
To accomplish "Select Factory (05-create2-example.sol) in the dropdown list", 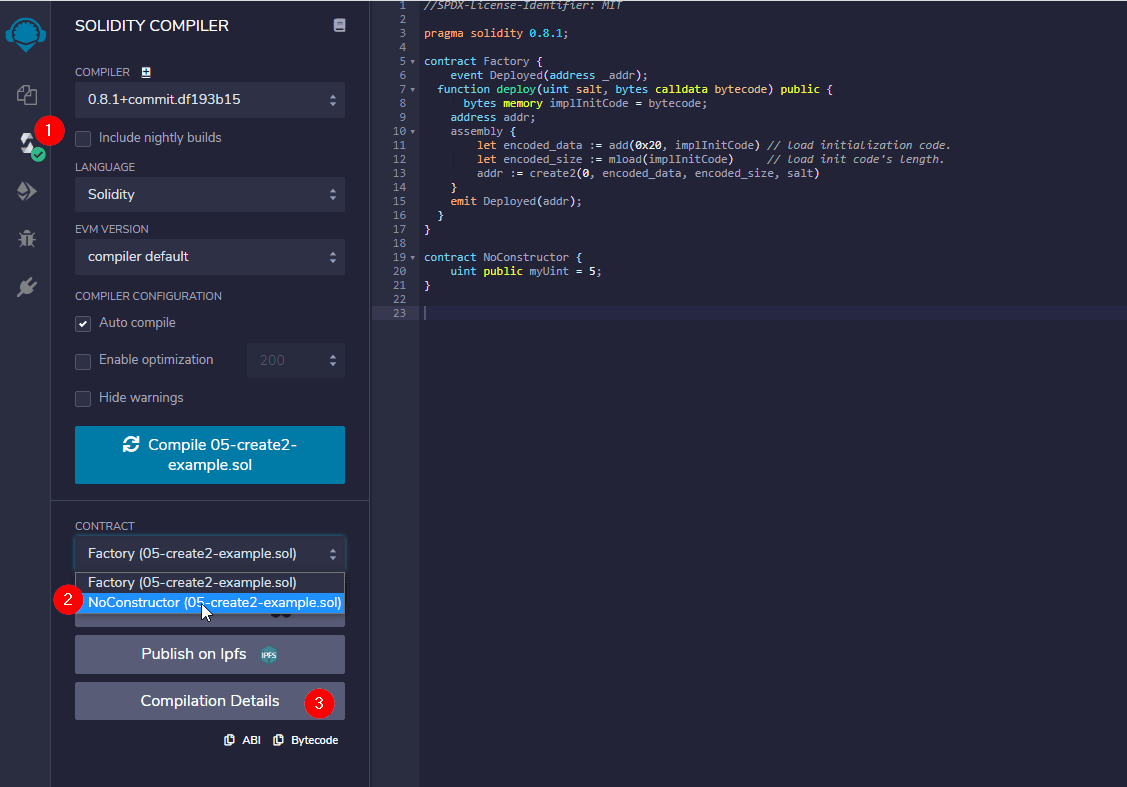I will (x=210, y=582).
